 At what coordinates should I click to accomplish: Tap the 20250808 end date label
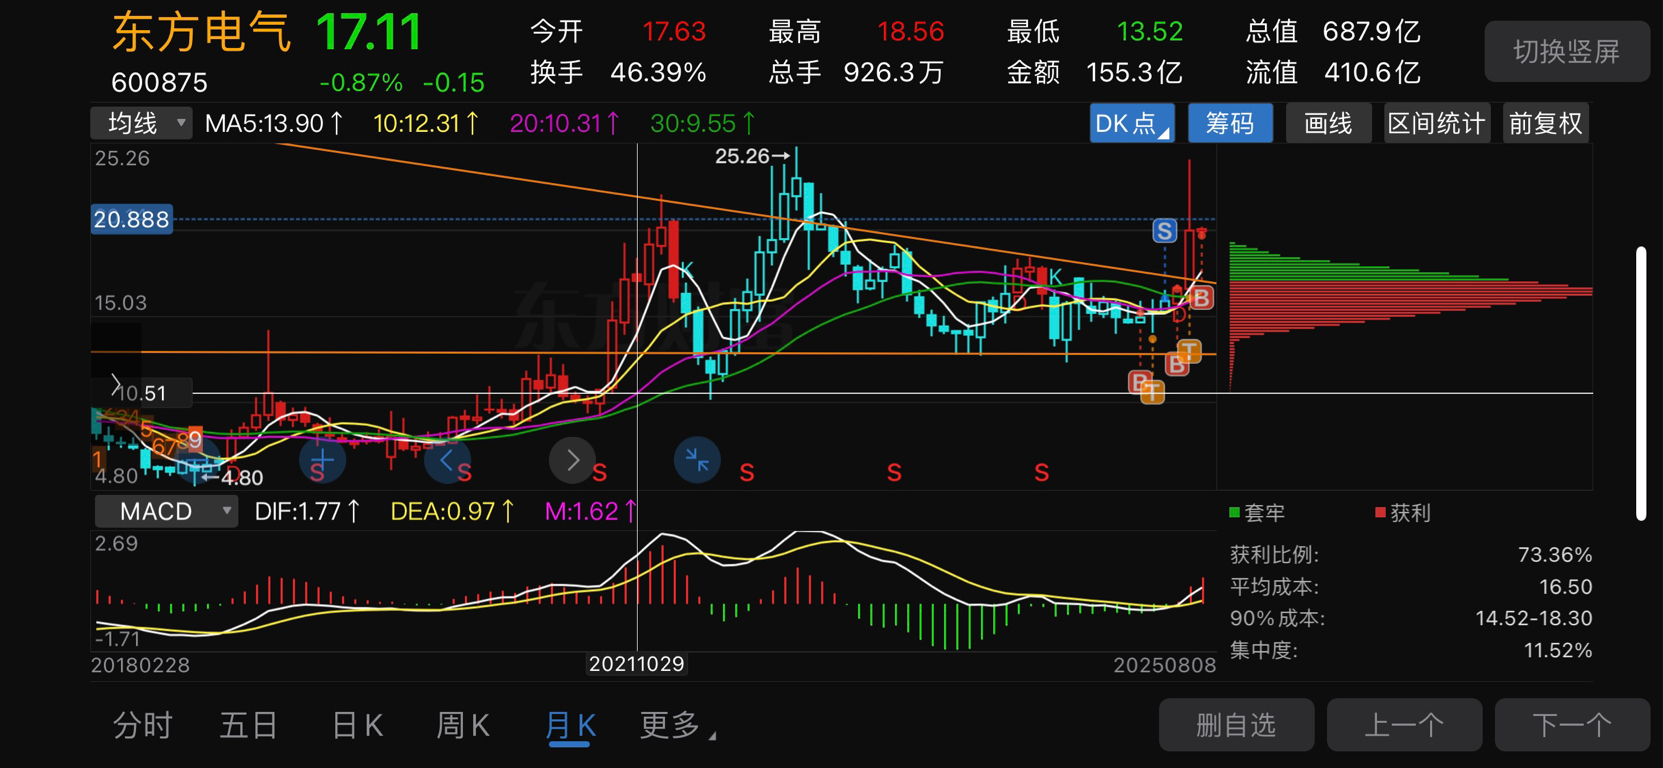coord(1165,665)
